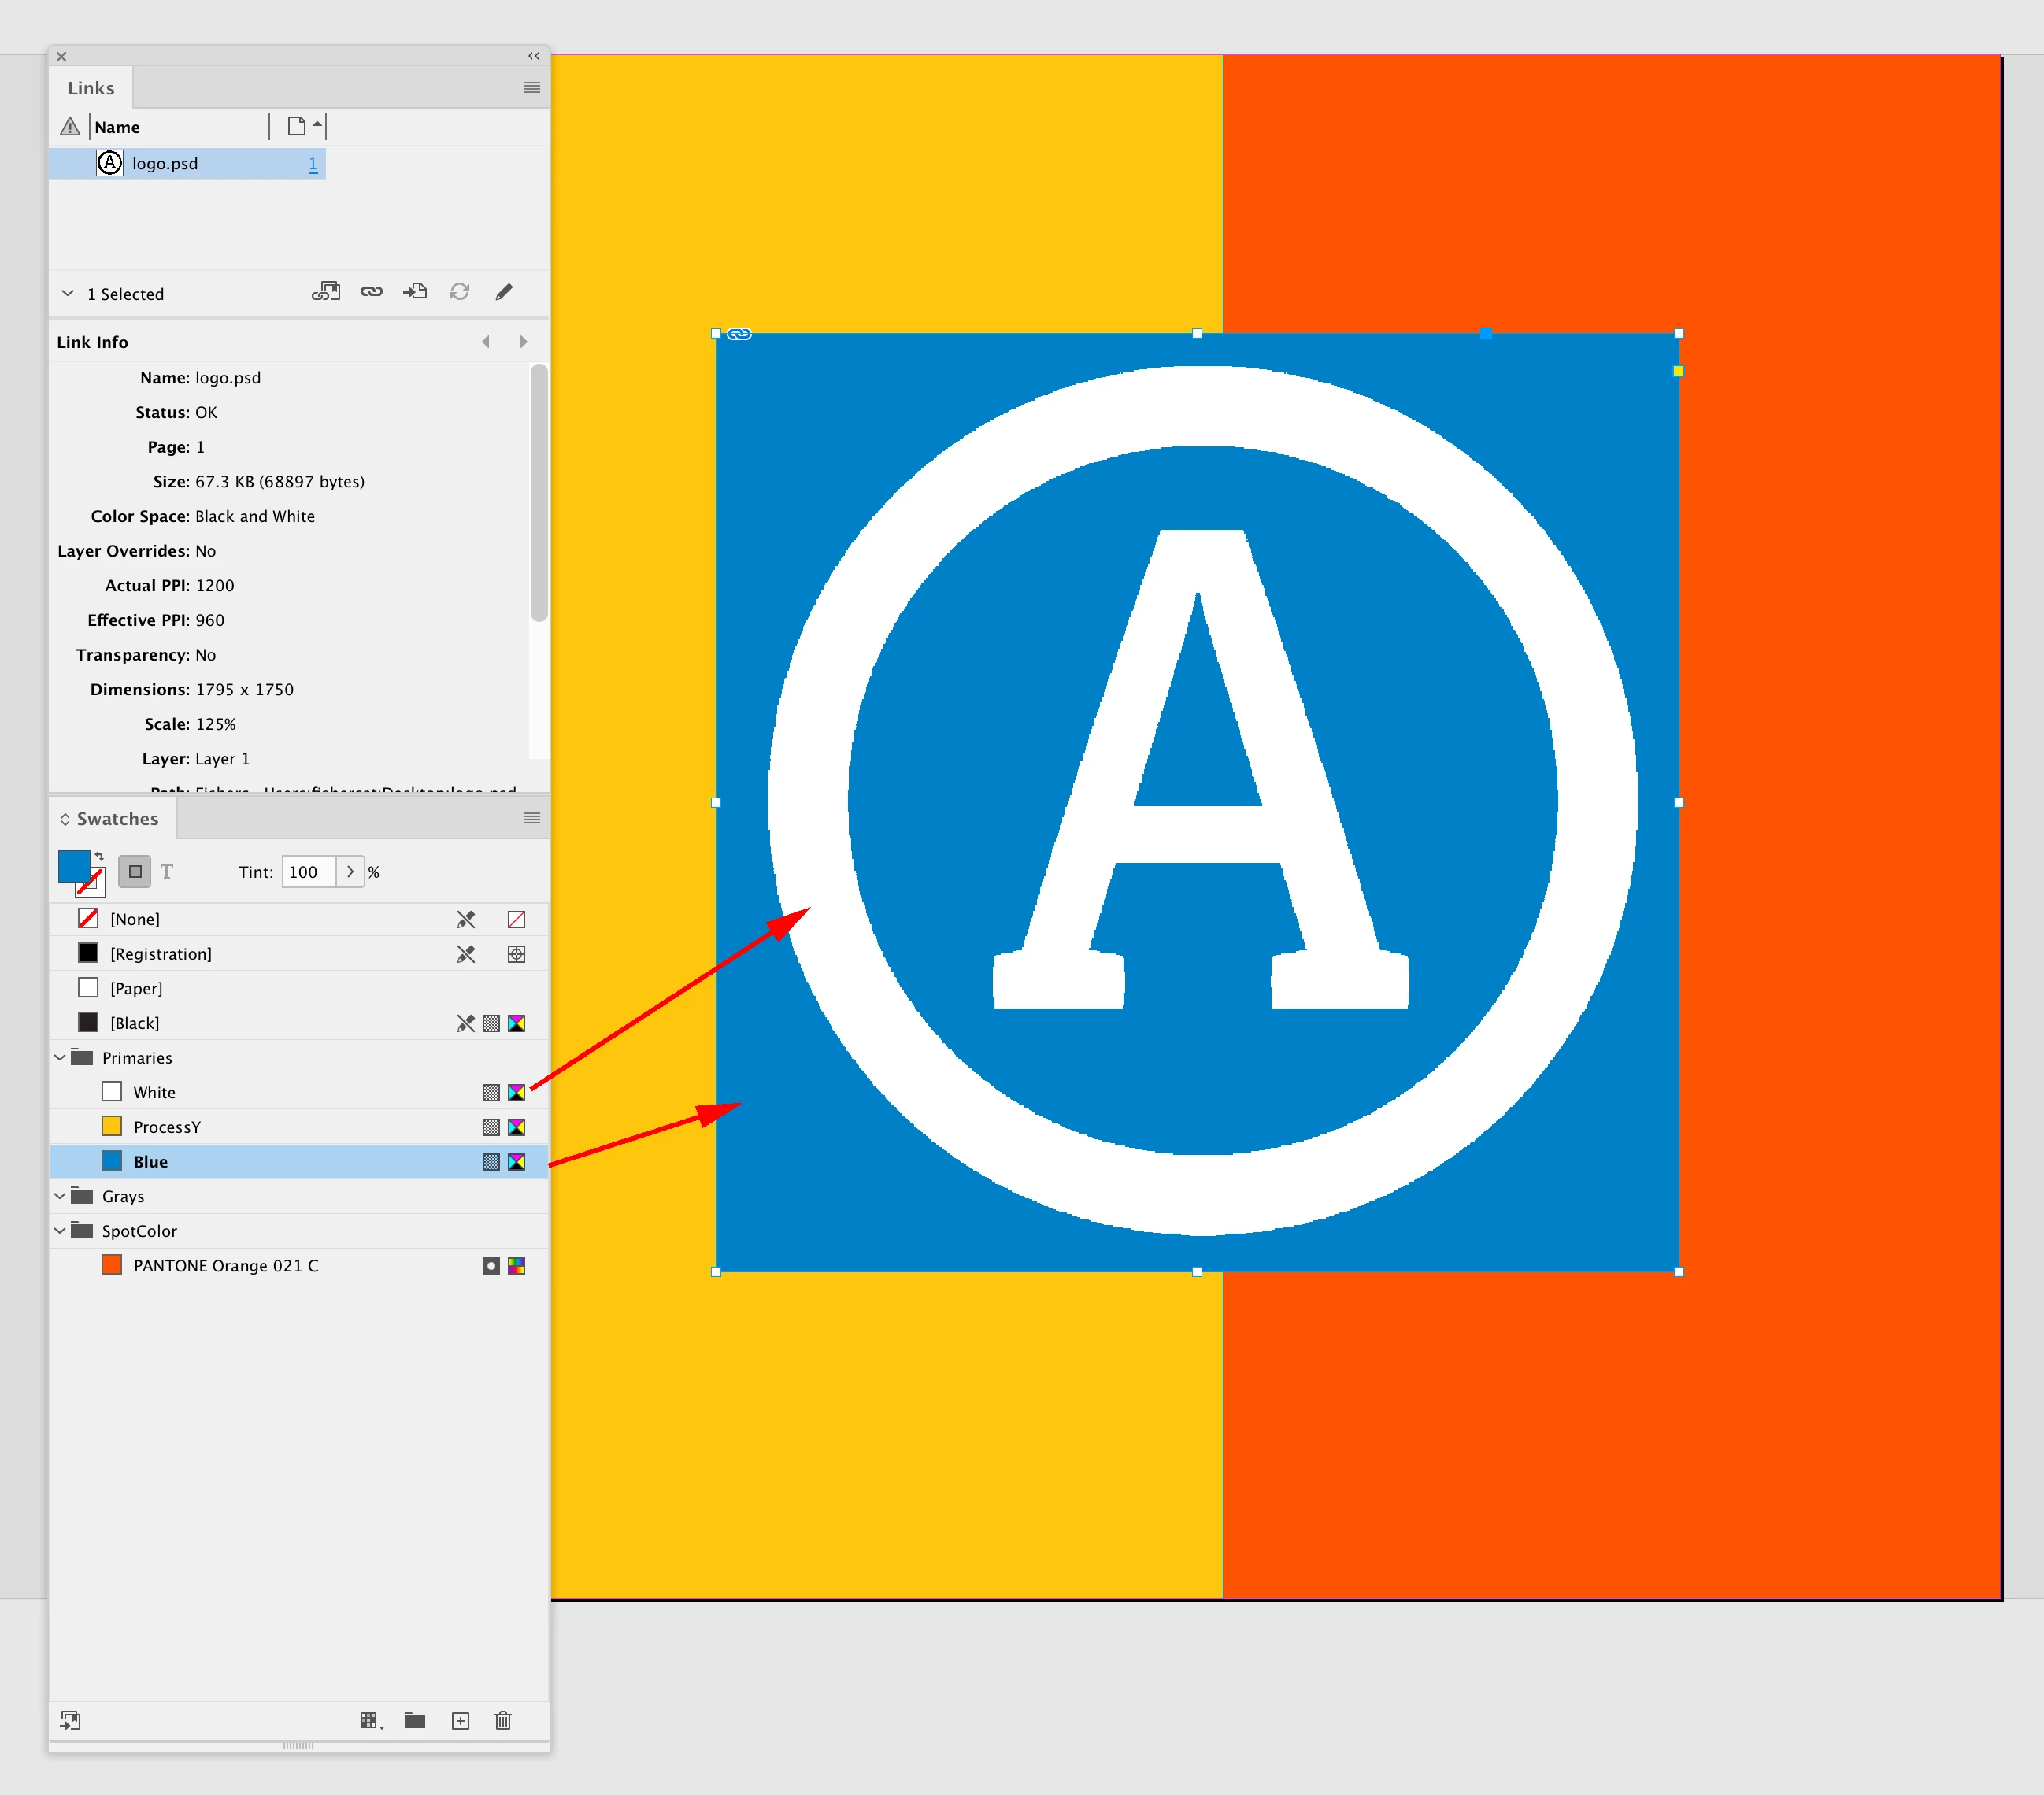This screenshot has height=1795, width=2044.
Task: Click page number link for logo.psd
Action: [313, 164]
